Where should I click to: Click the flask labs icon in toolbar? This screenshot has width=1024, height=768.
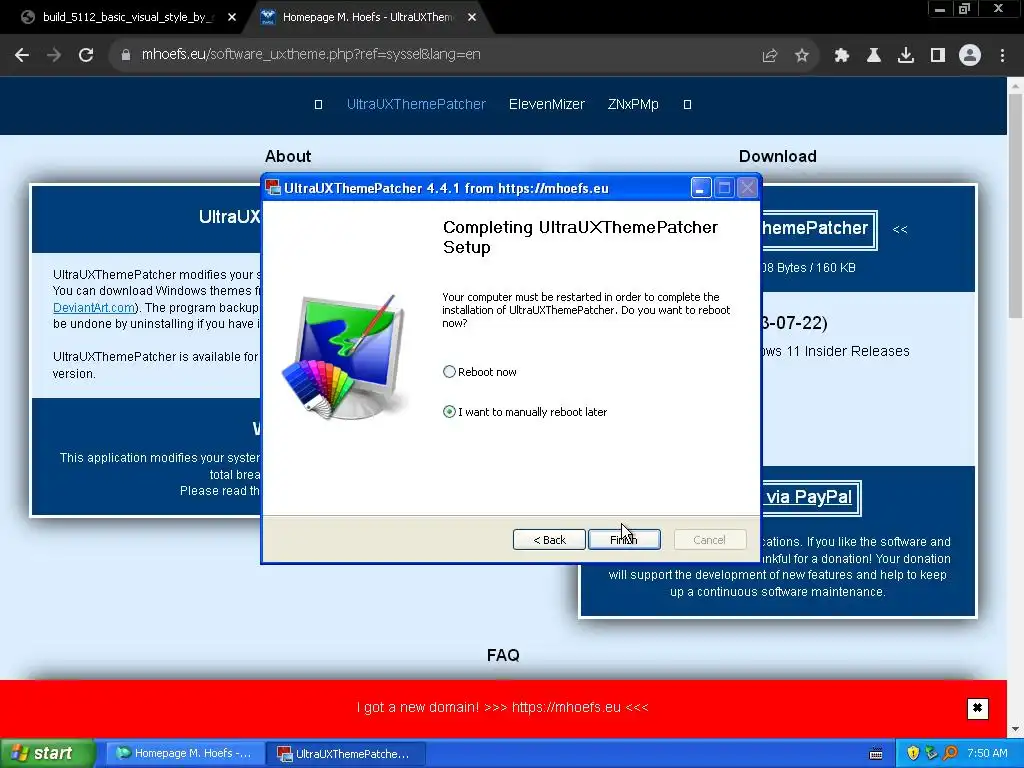(x=874, y=56)
